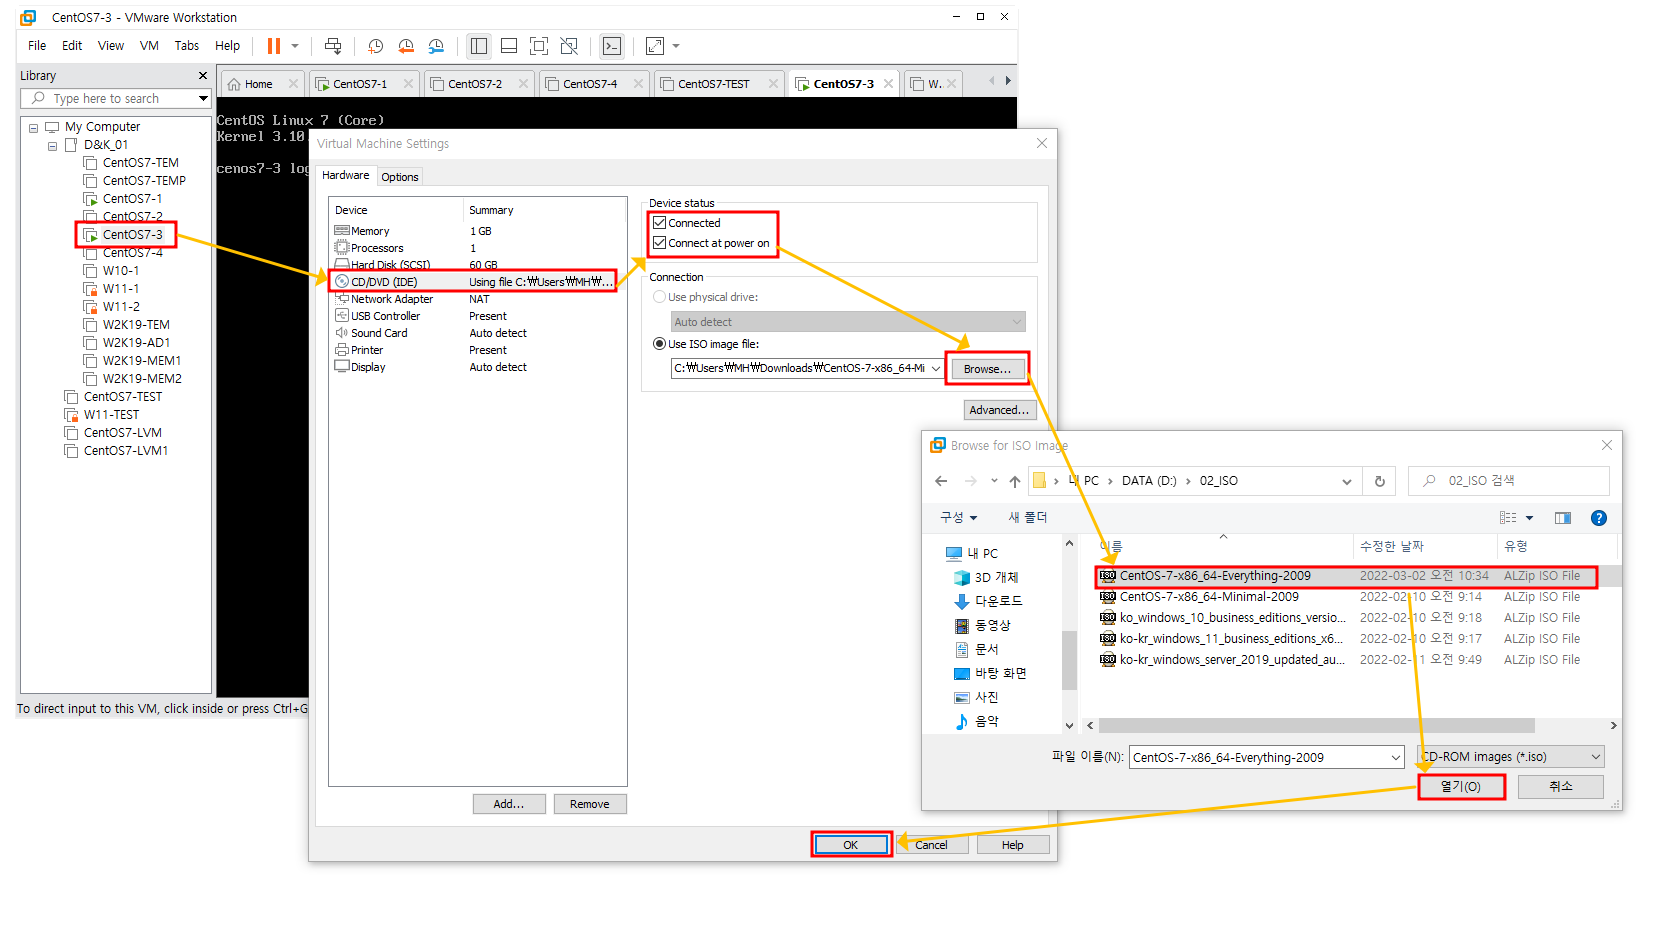Toggle Connect at power on checkbox
The image size is (1667, 926).
[660, 243]
